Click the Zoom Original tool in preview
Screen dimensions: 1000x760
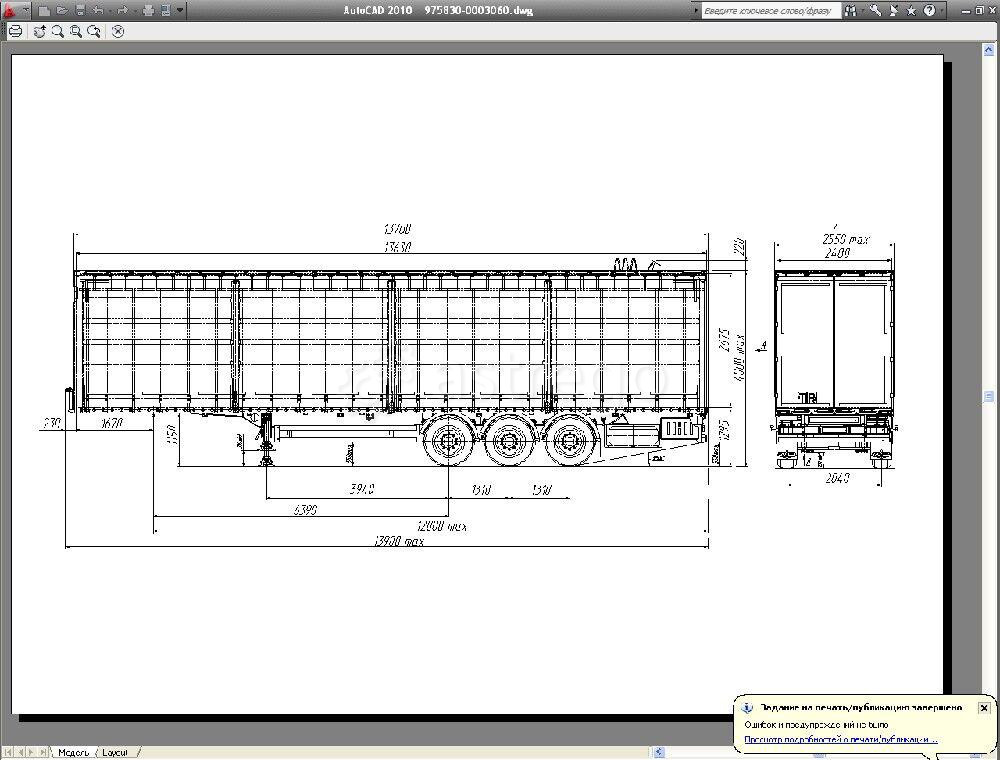[94, 31]
